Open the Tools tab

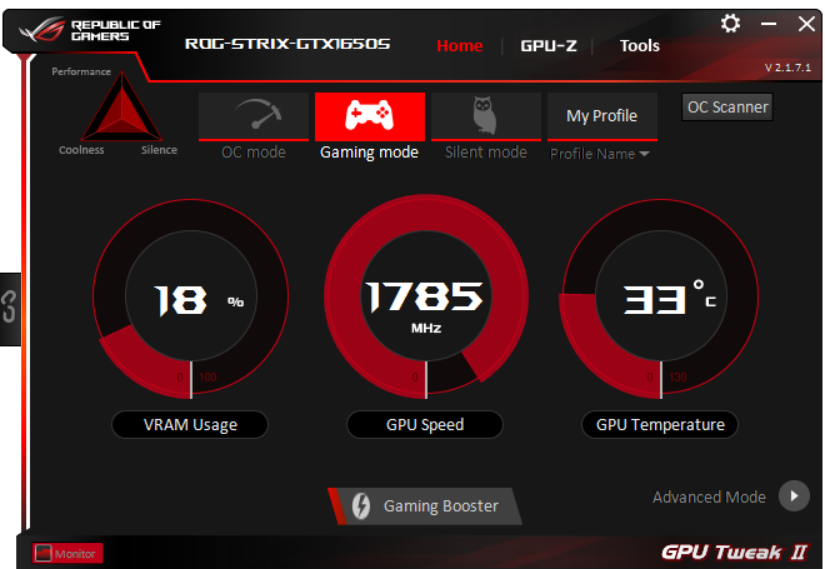tap(639, 46)
